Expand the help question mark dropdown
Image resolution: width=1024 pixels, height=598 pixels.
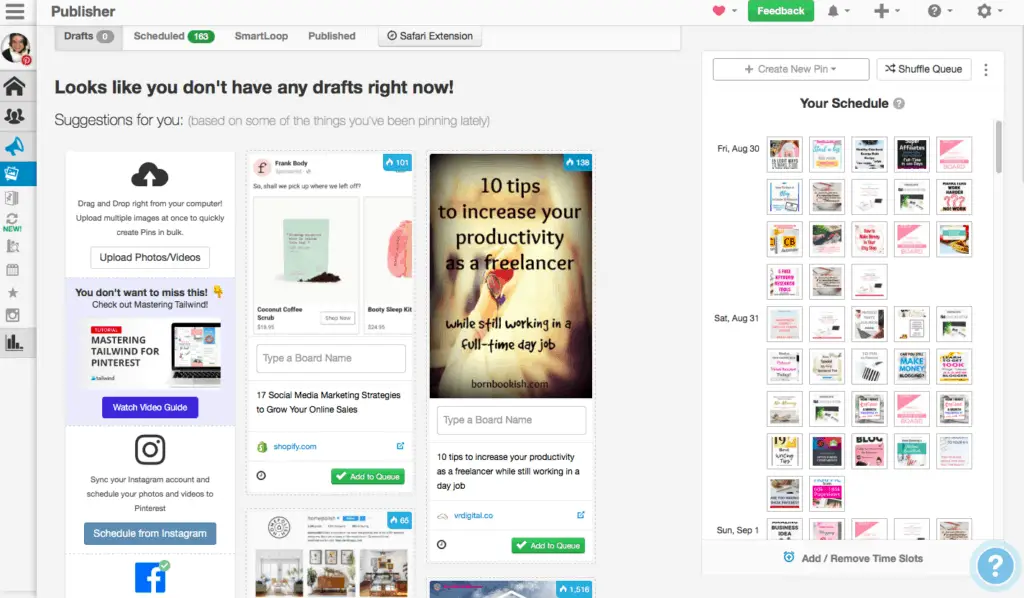[940, 11]
